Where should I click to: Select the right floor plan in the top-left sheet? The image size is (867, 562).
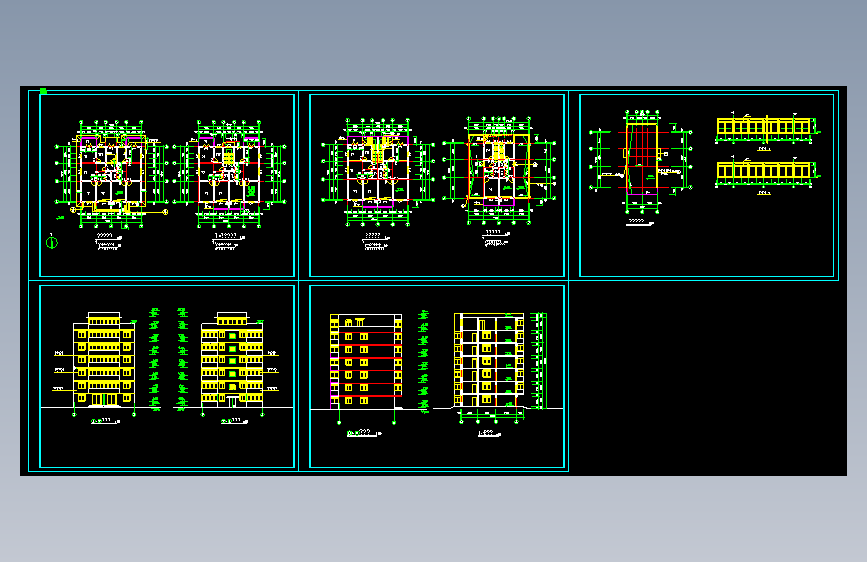[x=229, y=174]
